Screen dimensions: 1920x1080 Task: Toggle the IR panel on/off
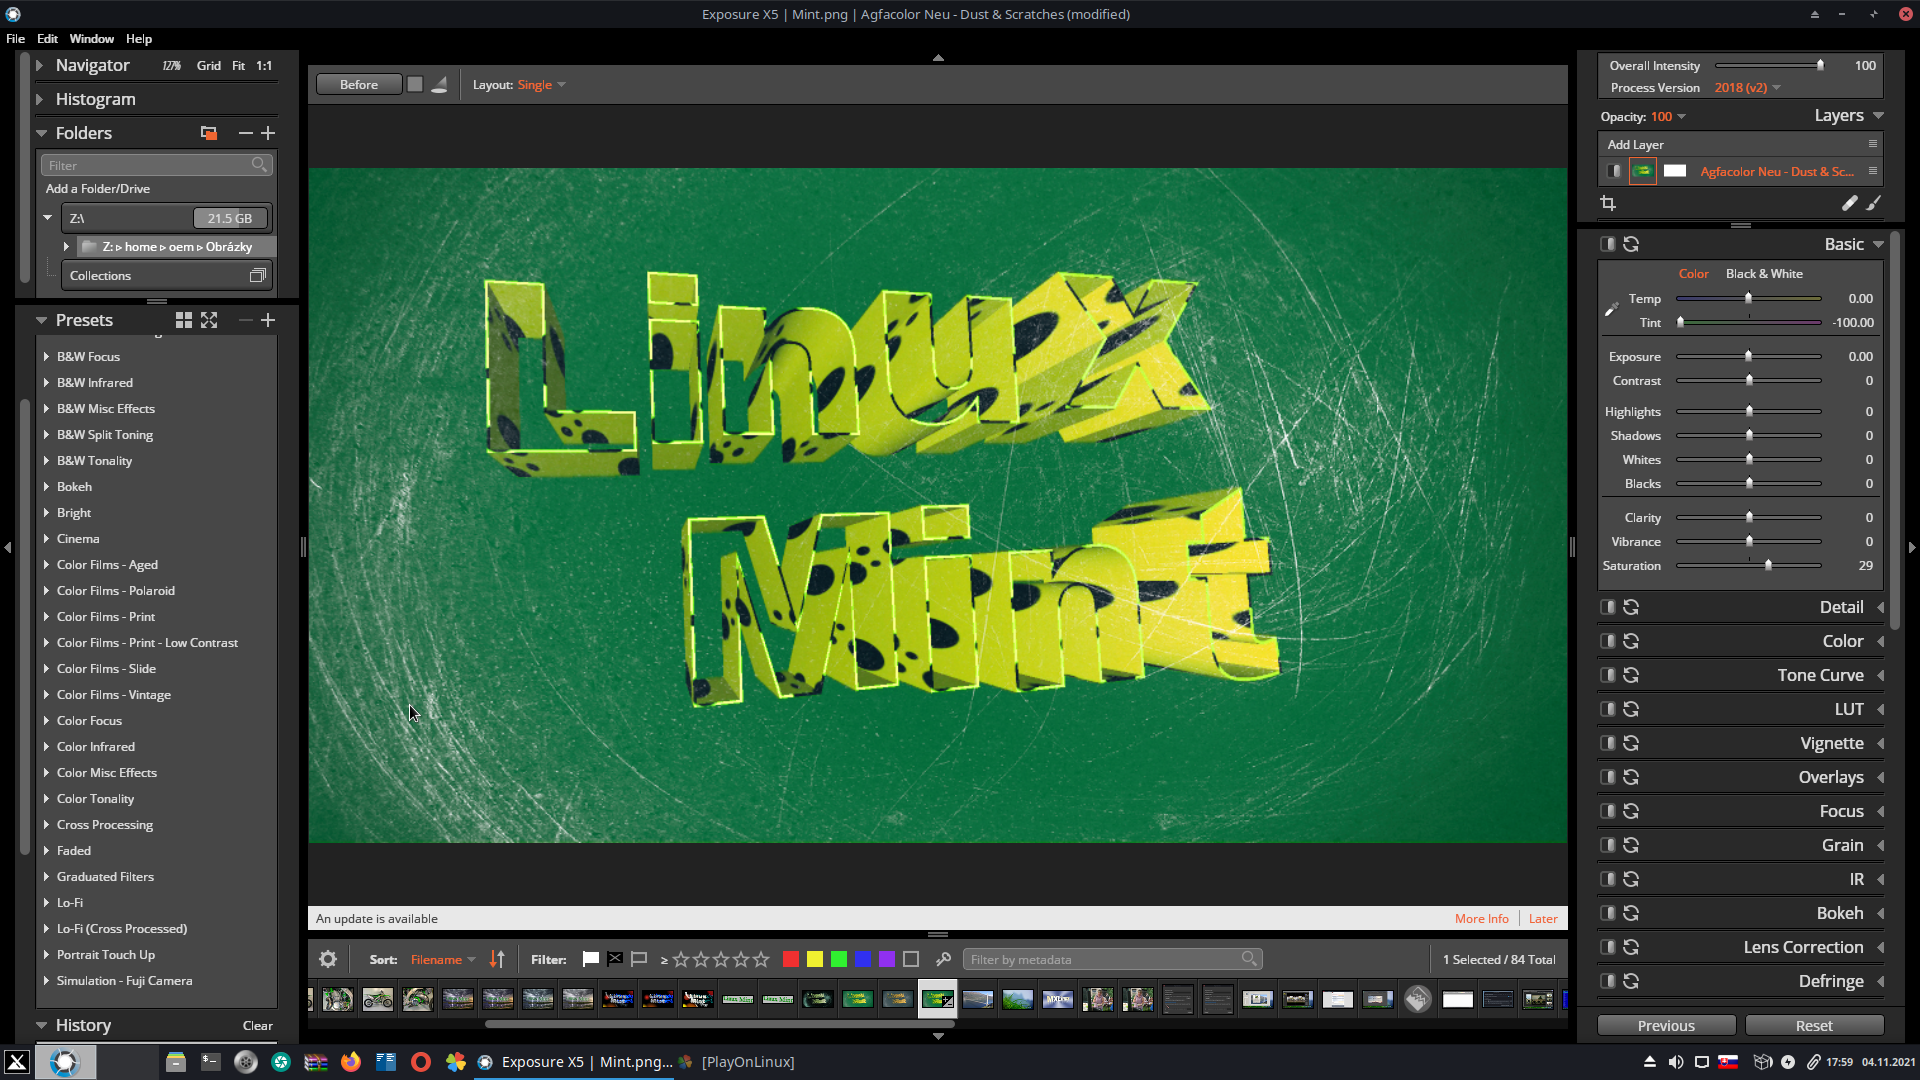1607,879
